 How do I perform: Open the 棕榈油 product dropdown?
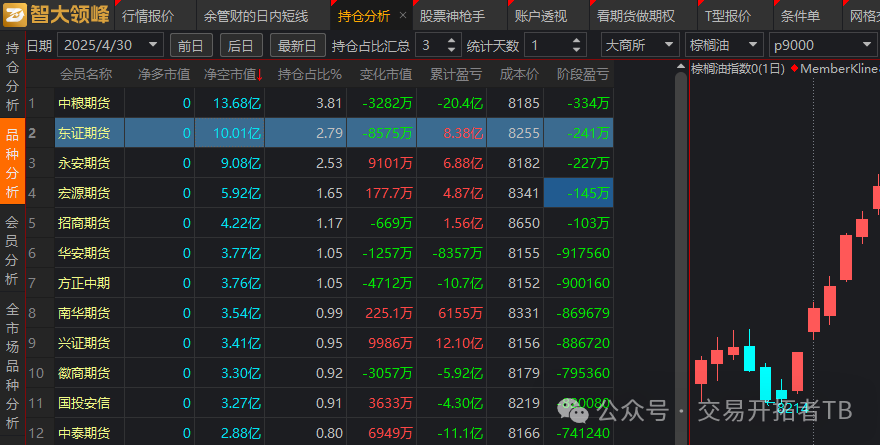point(724,45)
